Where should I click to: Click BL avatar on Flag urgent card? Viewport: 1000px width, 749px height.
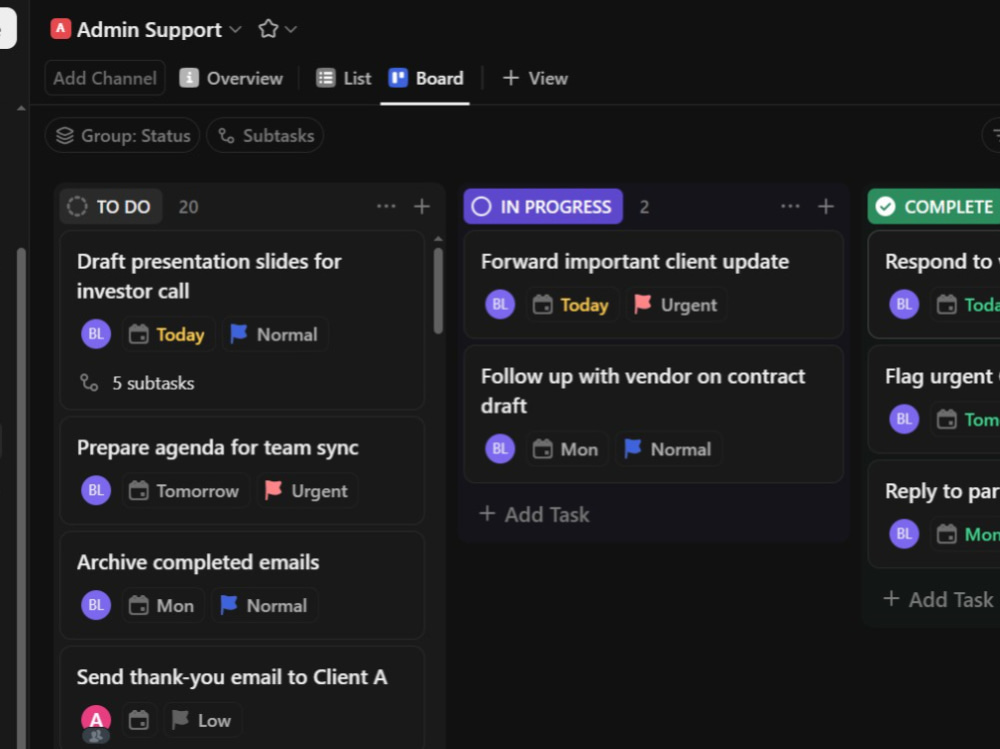(x=904, y=419)
